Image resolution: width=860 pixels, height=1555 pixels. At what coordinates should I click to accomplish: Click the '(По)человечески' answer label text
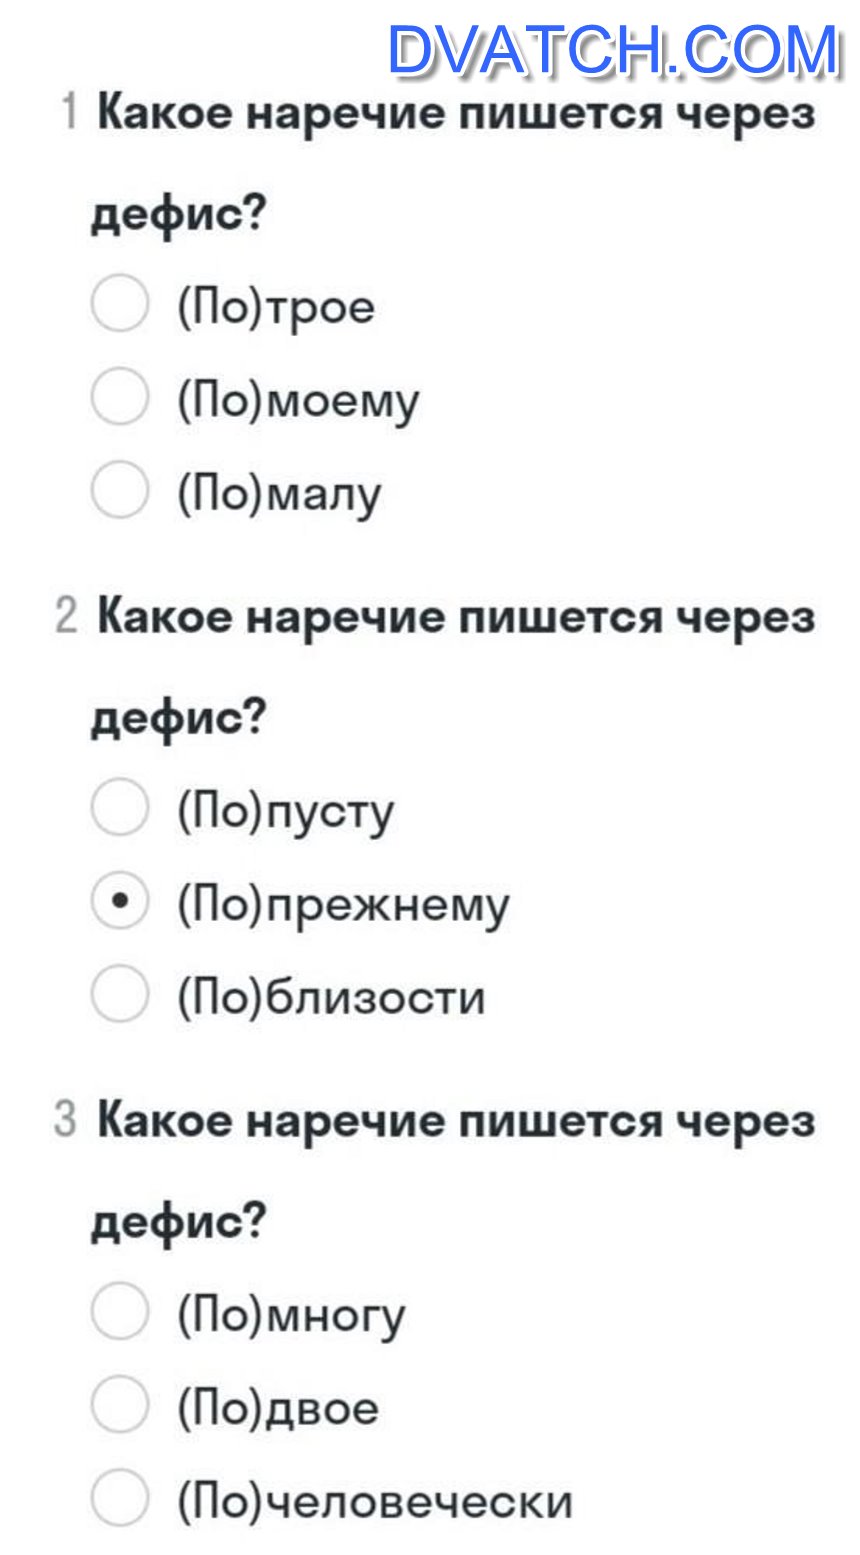pos(376,1500)
